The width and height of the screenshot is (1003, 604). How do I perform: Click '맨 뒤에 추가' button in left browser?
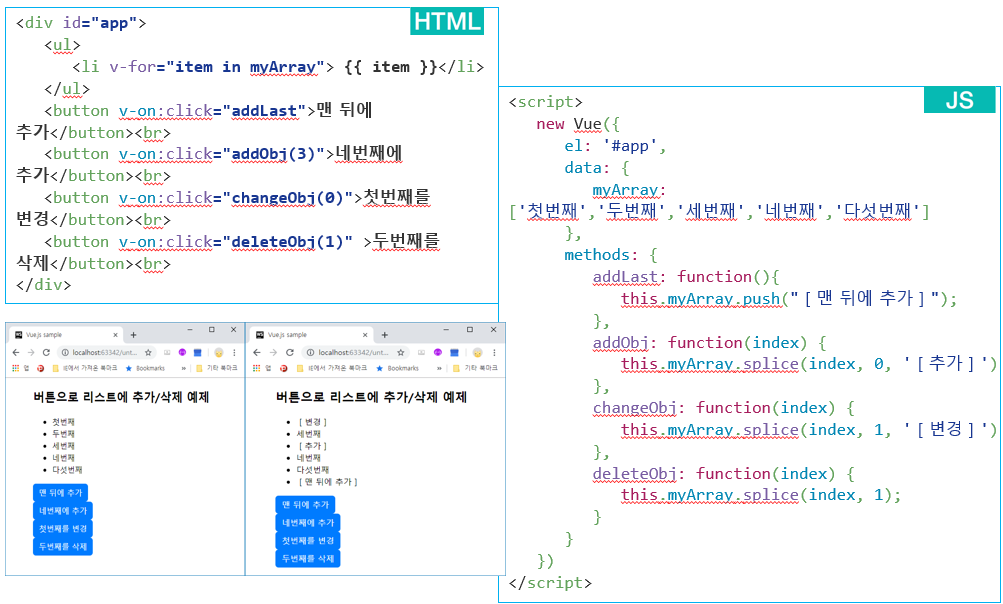[60, 493]
